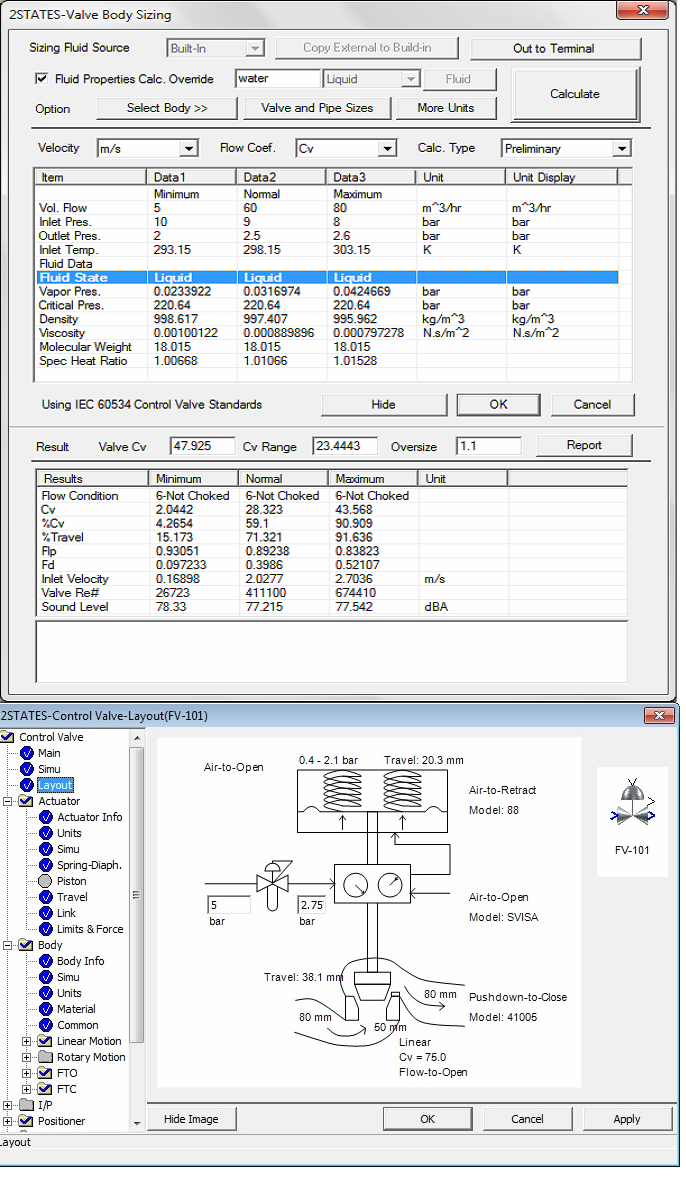The height and width of the screenshot is (1178, 686).
Task: Click the Valve and Pipe Sizes button
Action: click(x=316, y=108)
